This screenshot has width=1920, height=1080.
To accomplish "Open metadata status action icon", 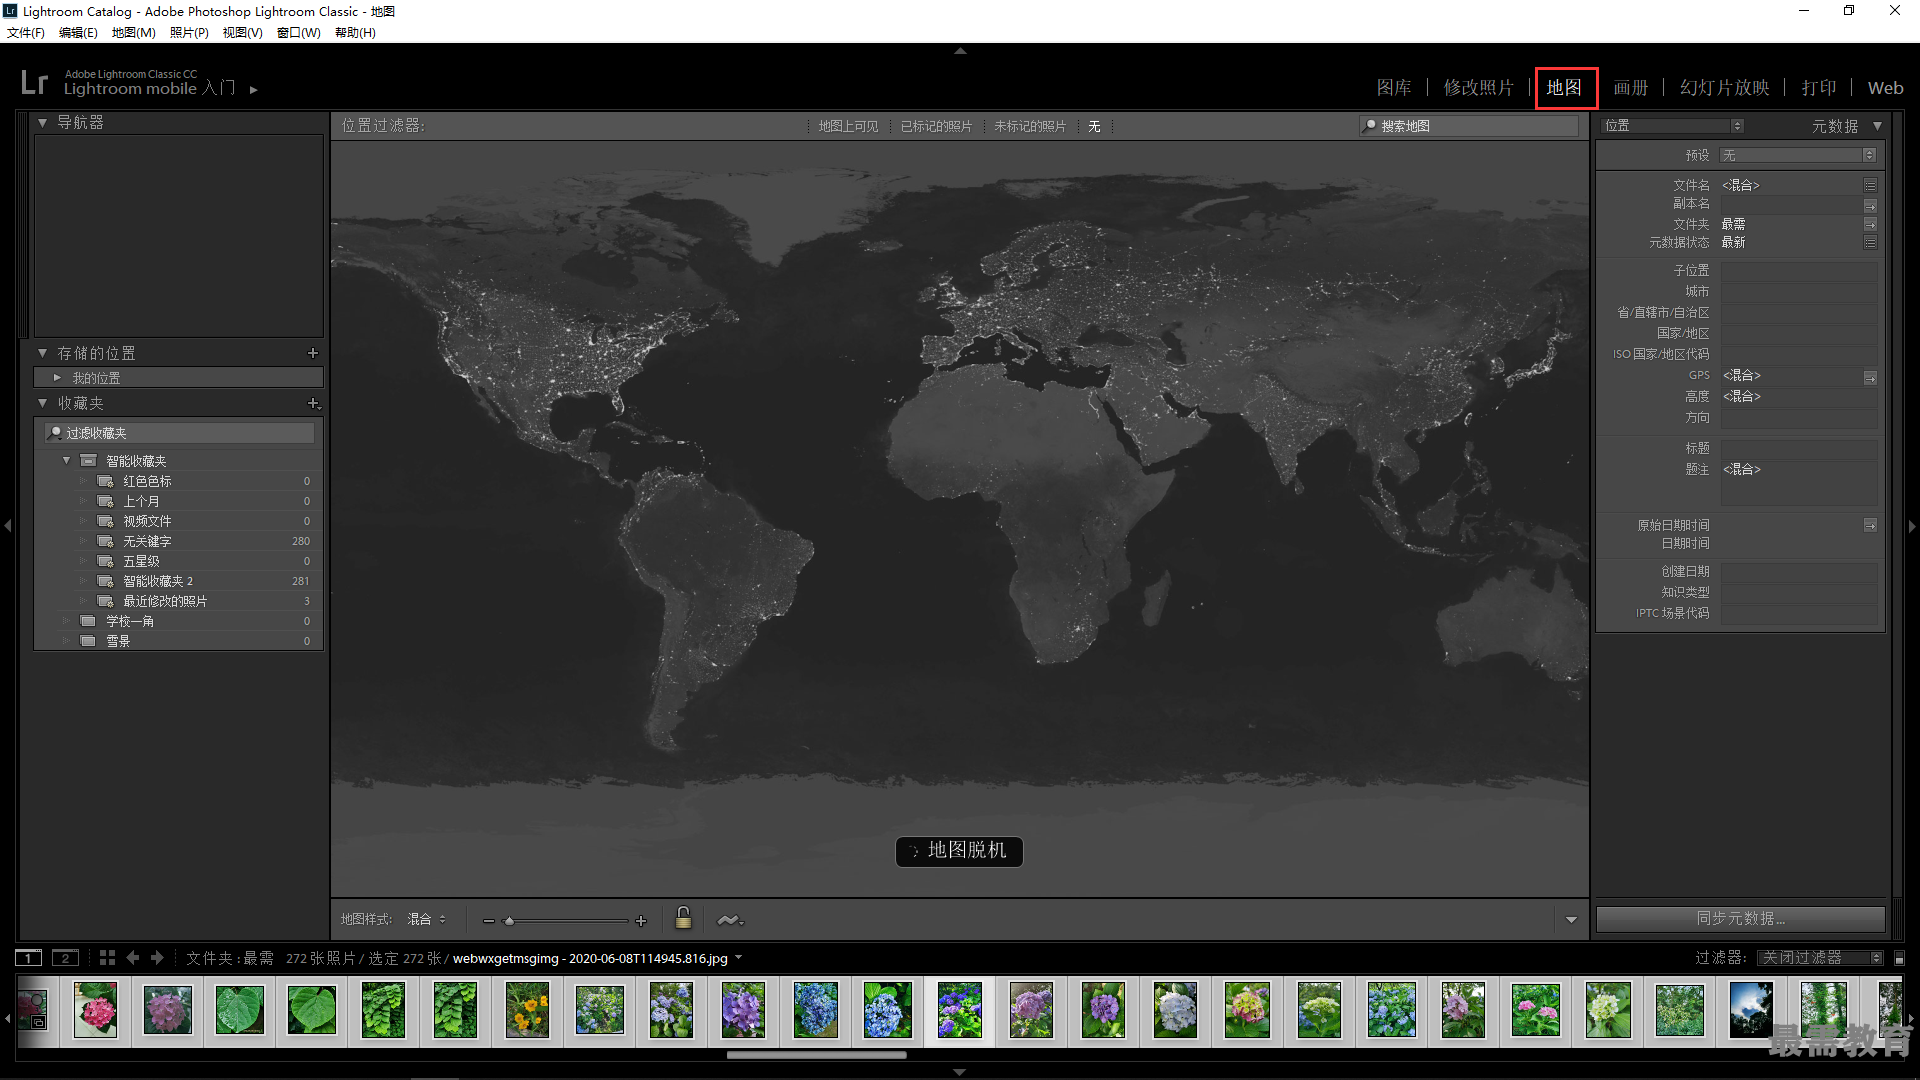I will [x=1870, y=243].
